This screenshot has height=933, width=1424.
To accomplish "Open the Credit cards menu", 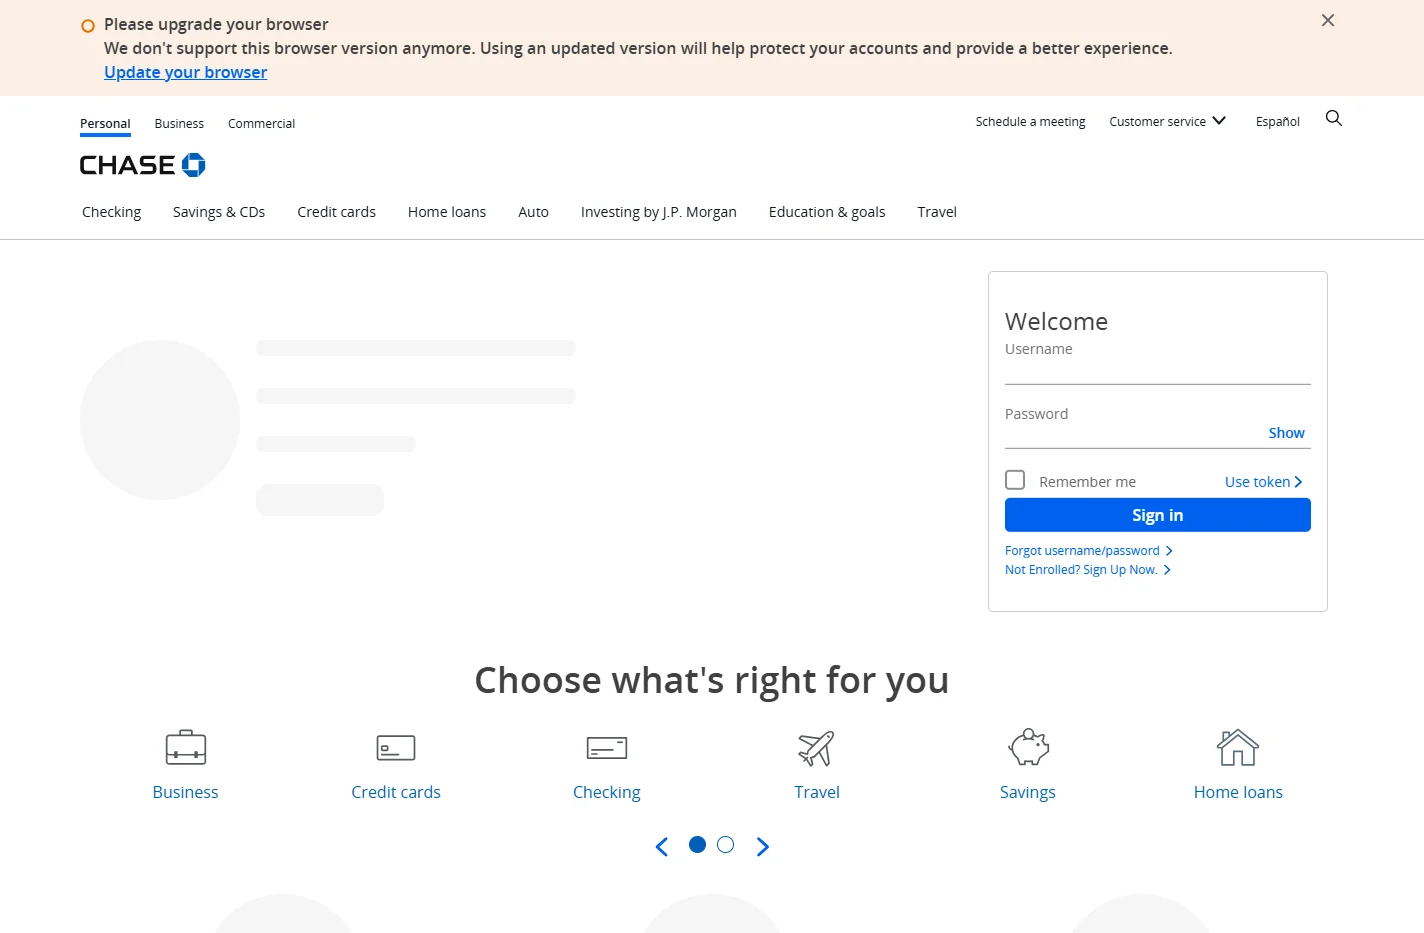I will (337, 212).
